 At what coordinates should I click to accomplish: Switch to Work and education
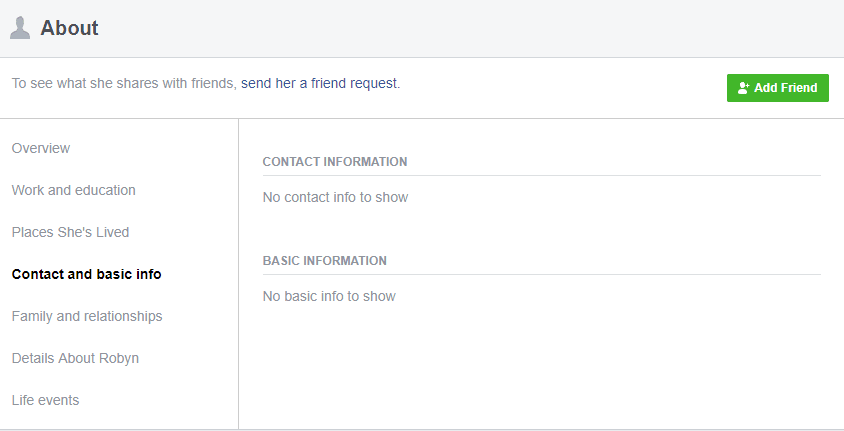74,190
